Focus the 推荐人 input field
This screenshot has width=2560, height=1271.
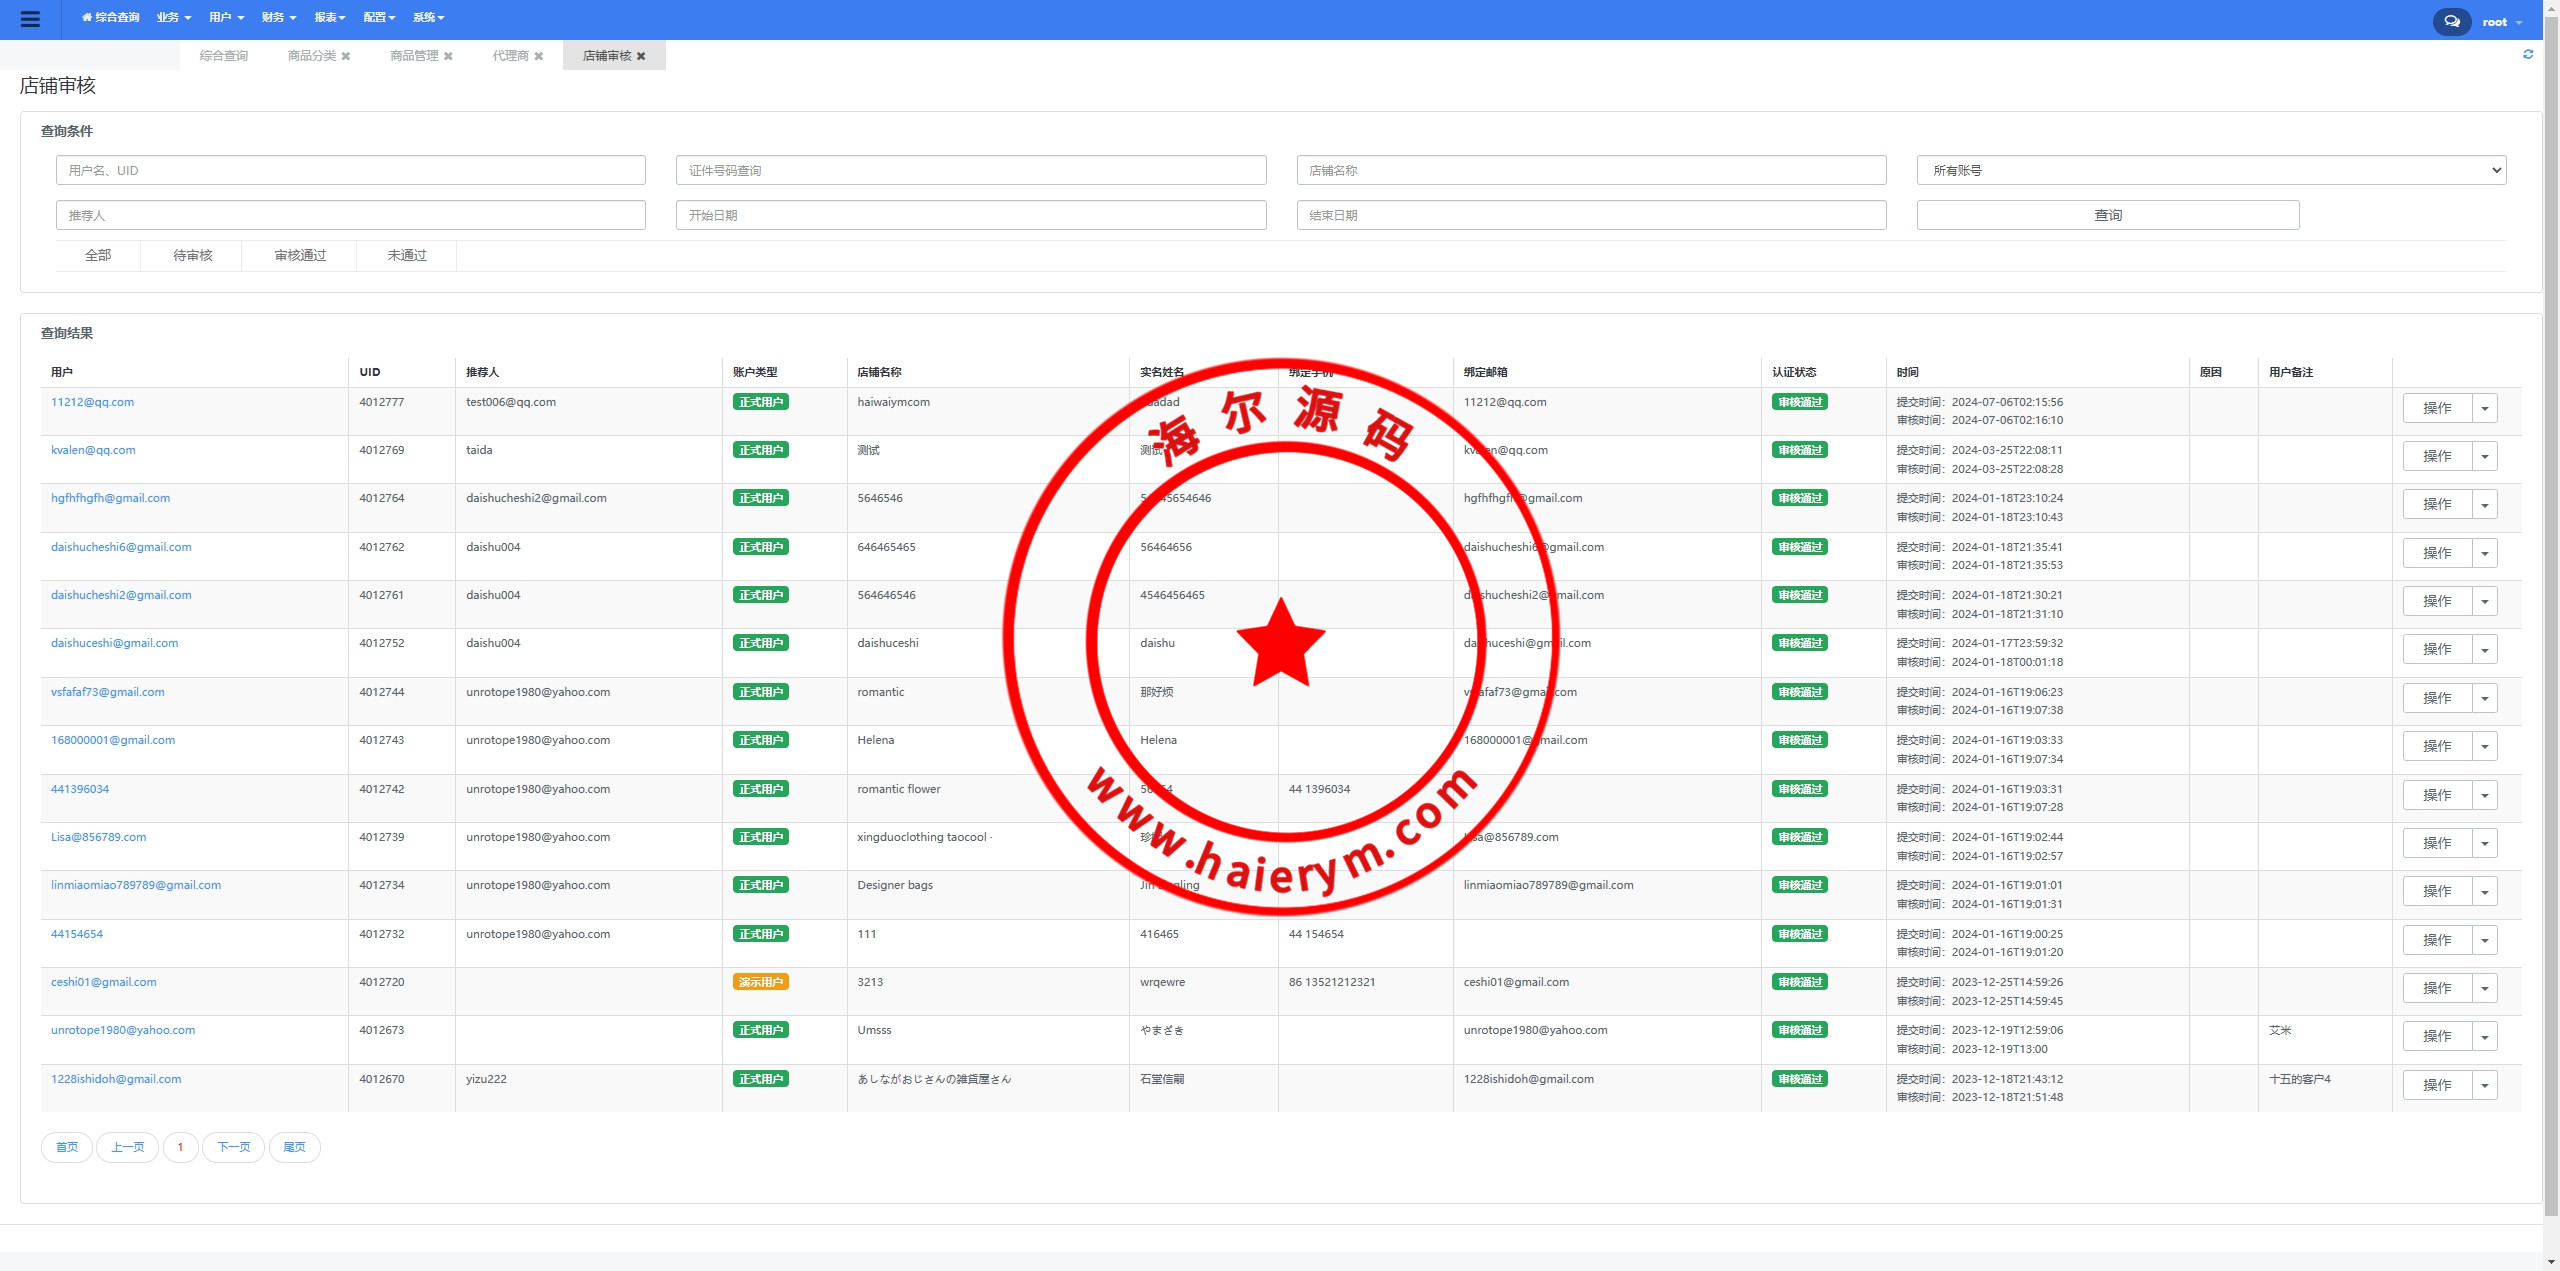point(351,215)
